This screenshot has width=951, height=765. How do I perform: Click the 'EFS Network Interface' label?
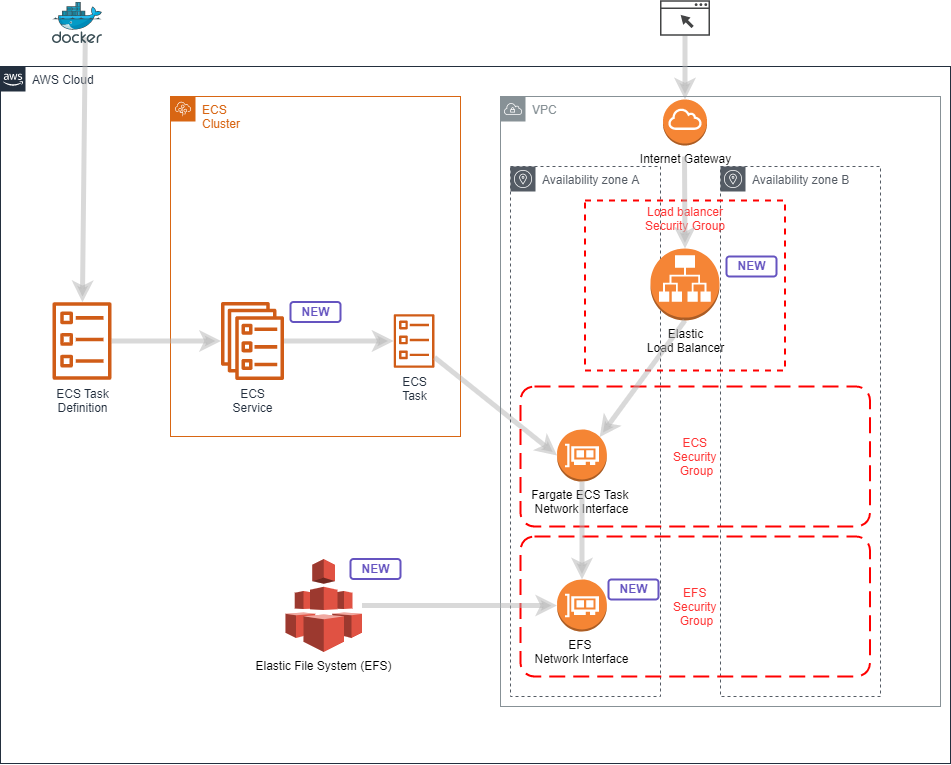click(x=581, y=652)
